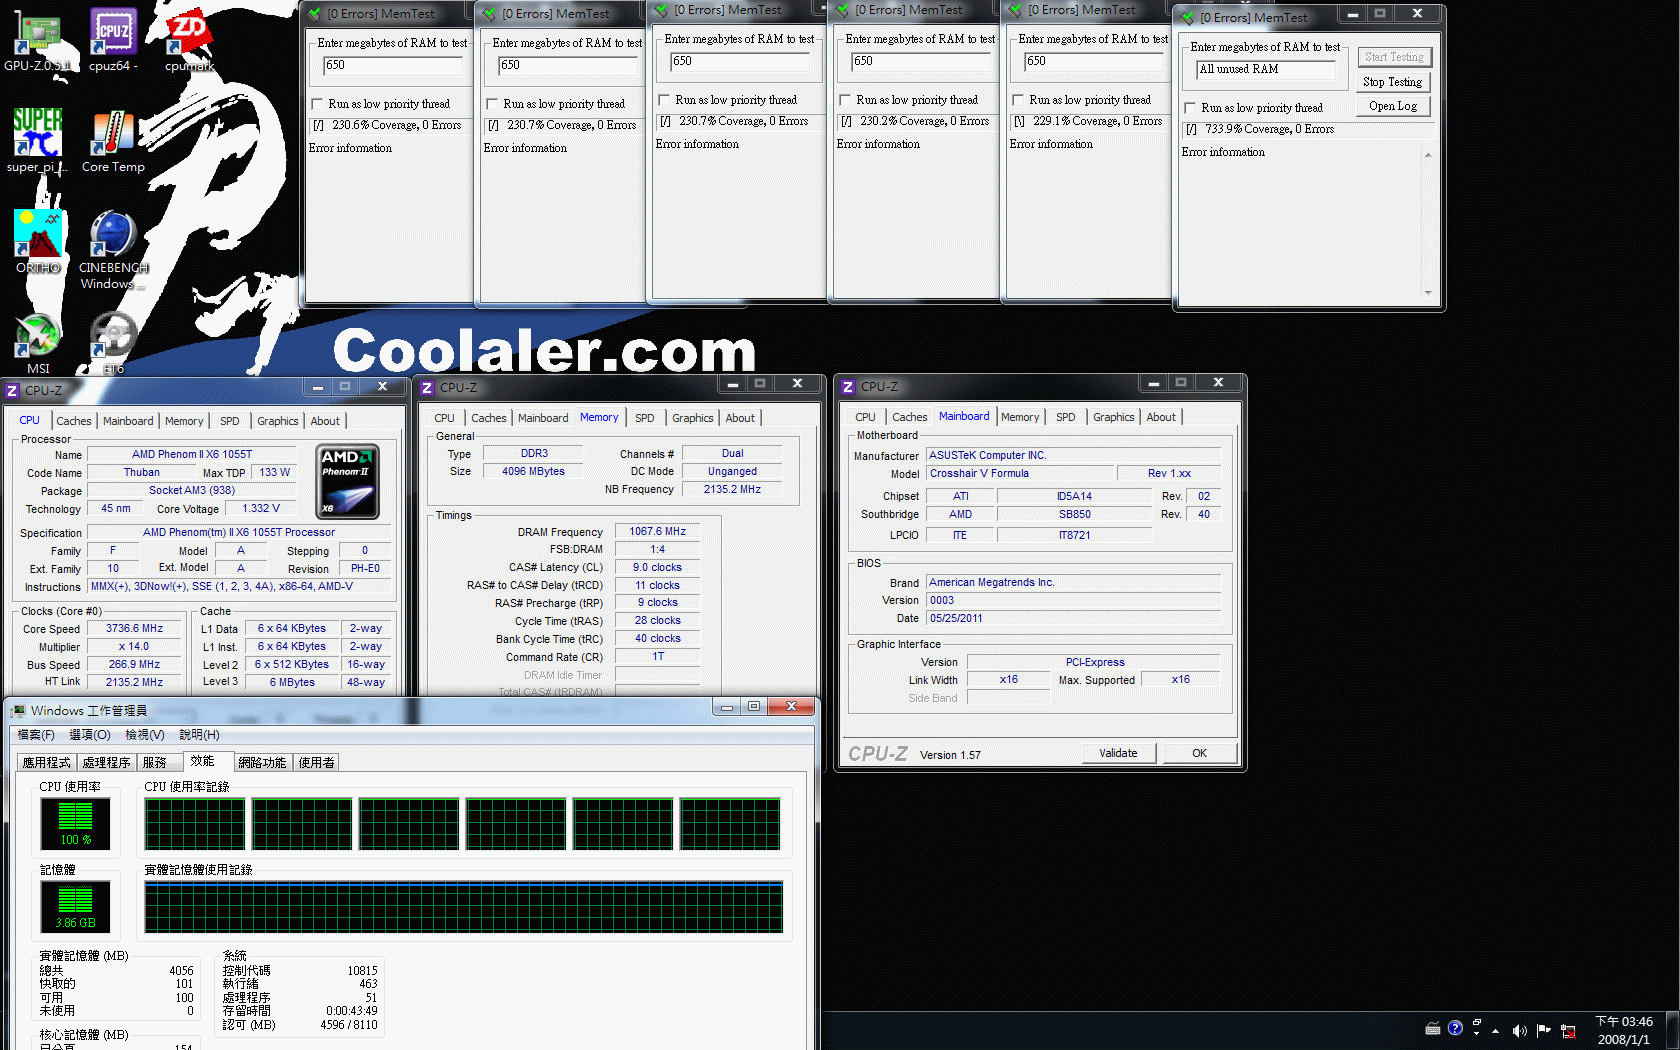This screenshot has width=1680, height=1050.
Task: Click the taskbar clock showing 03:46
Action: pyautogui.click(x=1624, y=1030)
